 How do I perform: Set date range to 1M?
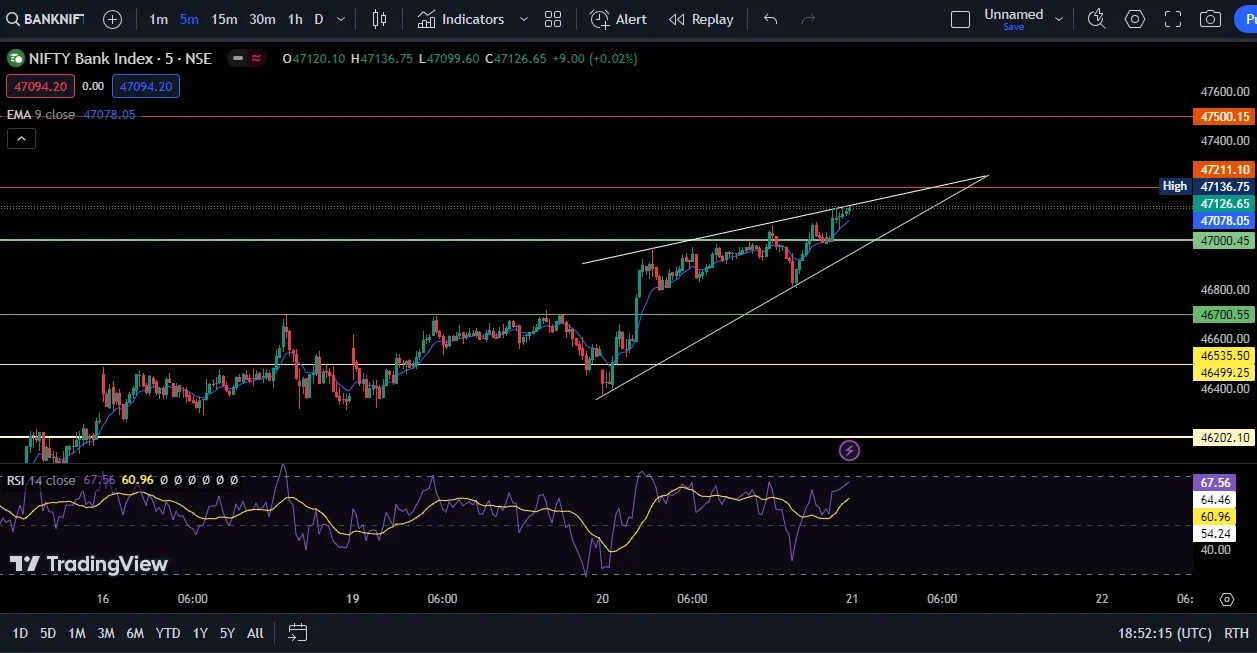(77, 633)
